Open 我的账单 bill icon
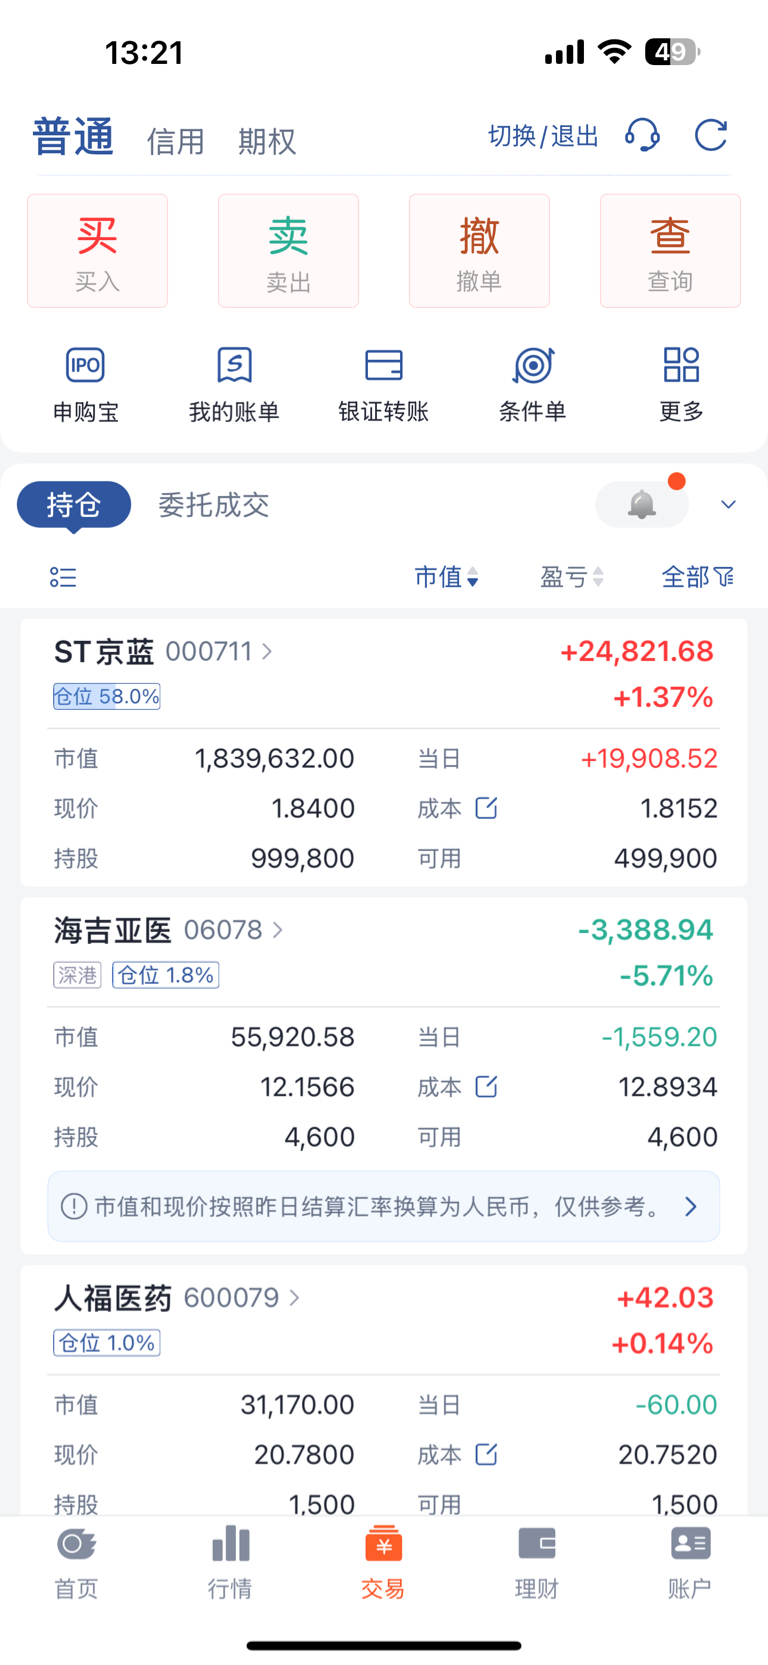The height and width of the screenshot is (1665, 768). (x=234, y=366)
